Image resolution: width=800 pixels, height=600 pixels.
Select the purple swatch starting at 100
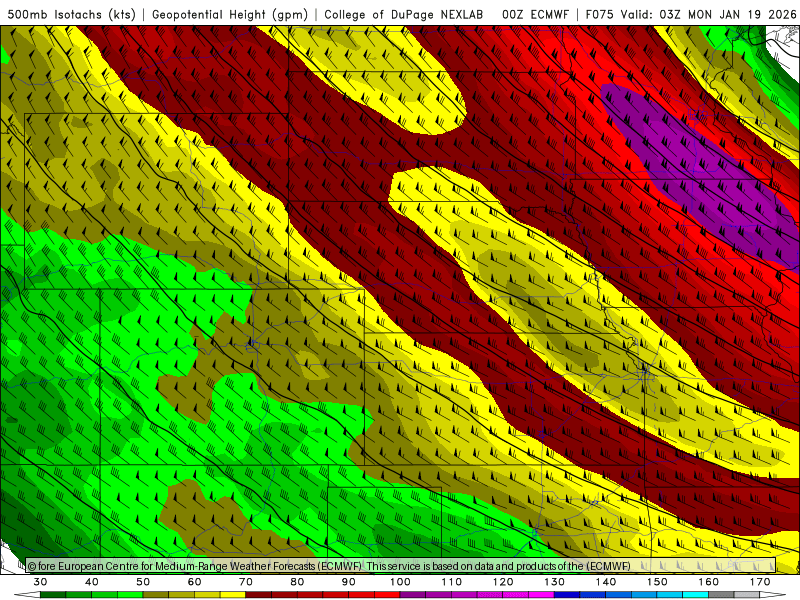point(413,595)
